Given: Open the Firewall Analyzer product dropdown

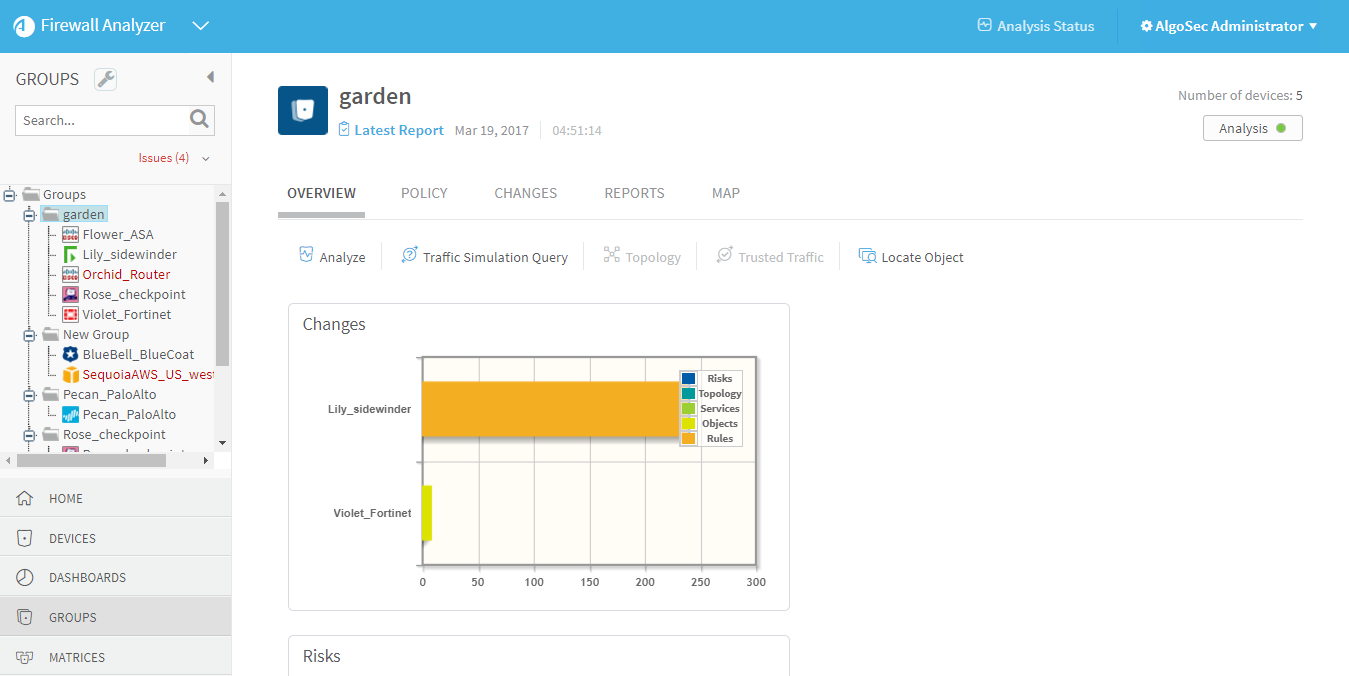Looking at the screenshot, I should [200, 26].
